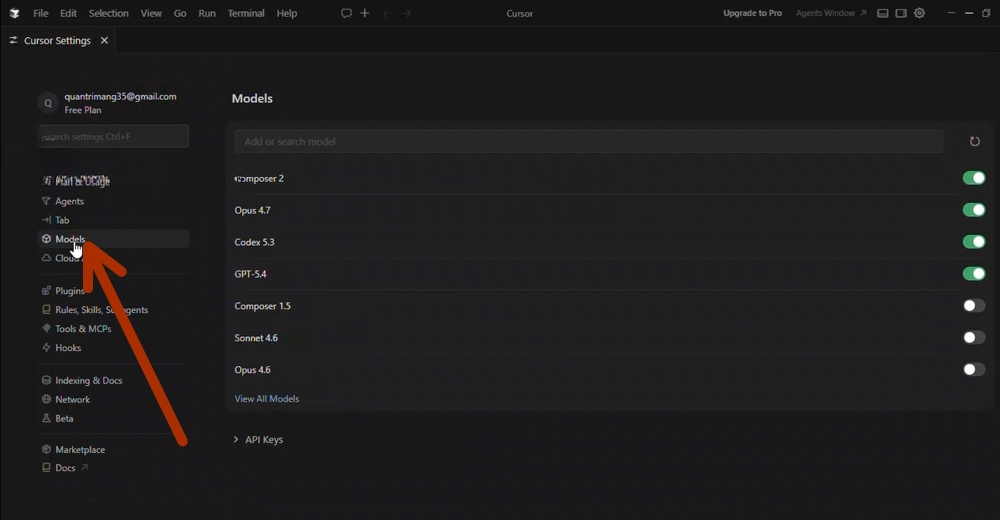Click the Marketplace icon in sidebar
The width and height of the screenshot is (1000, 520).
pos(46,449)
